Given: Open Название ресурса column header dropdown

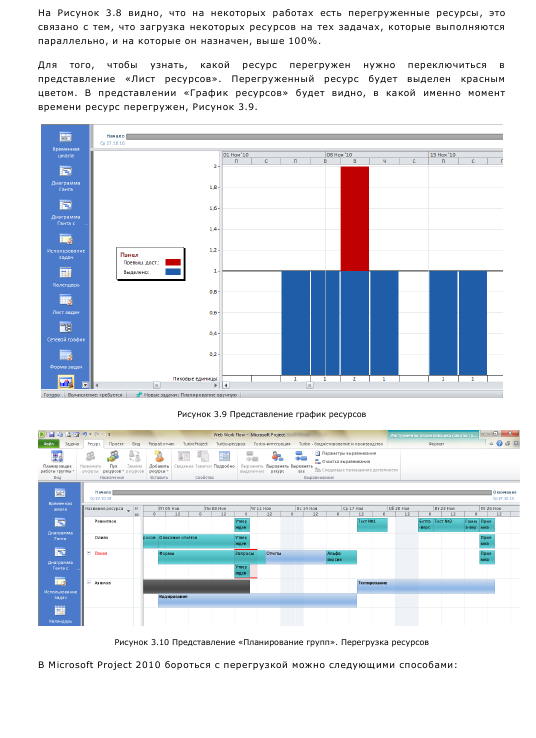Looking at the screenshot, I should [129, 510].
